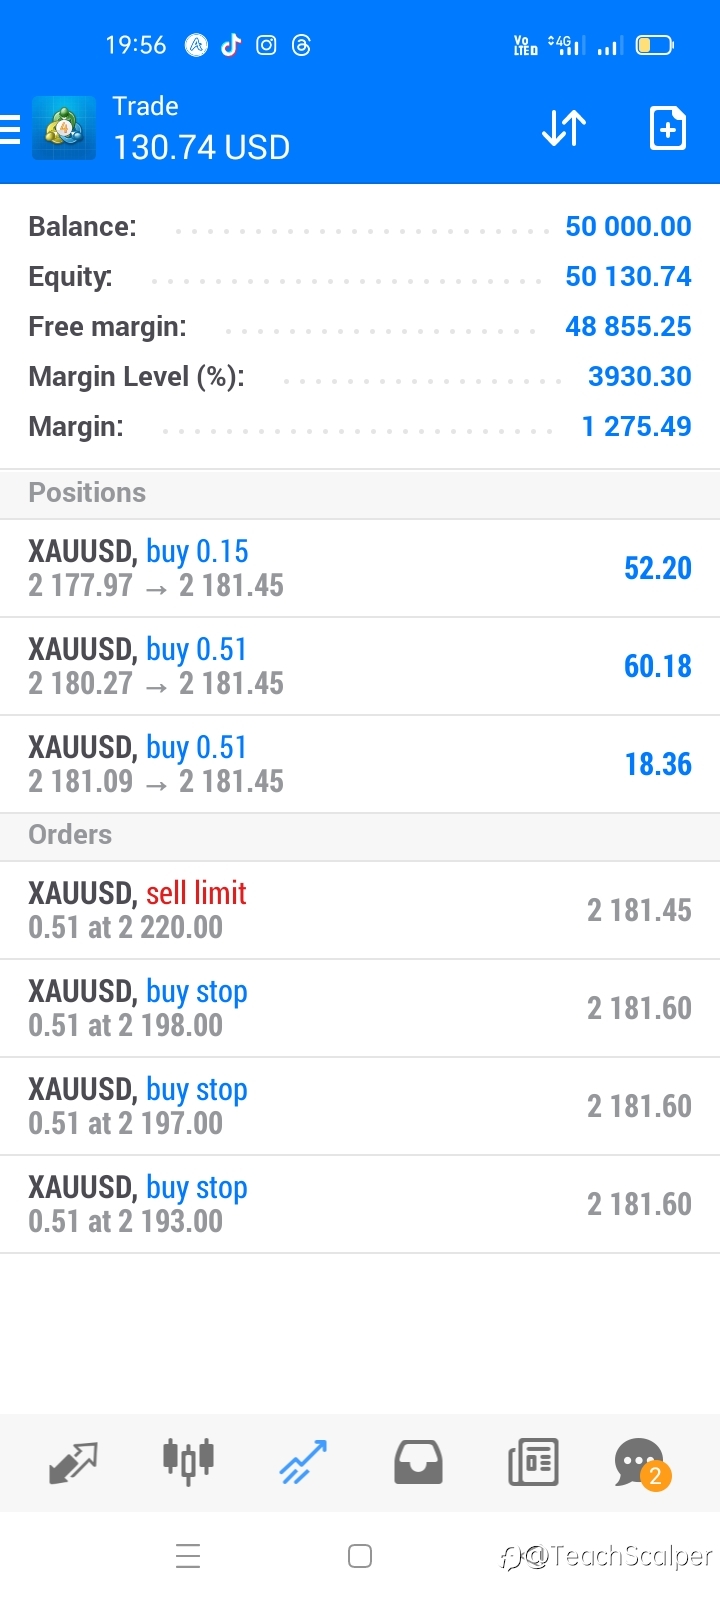
Task: Open the Quotes tab with arrows icon
Action: coord(73,1463)
